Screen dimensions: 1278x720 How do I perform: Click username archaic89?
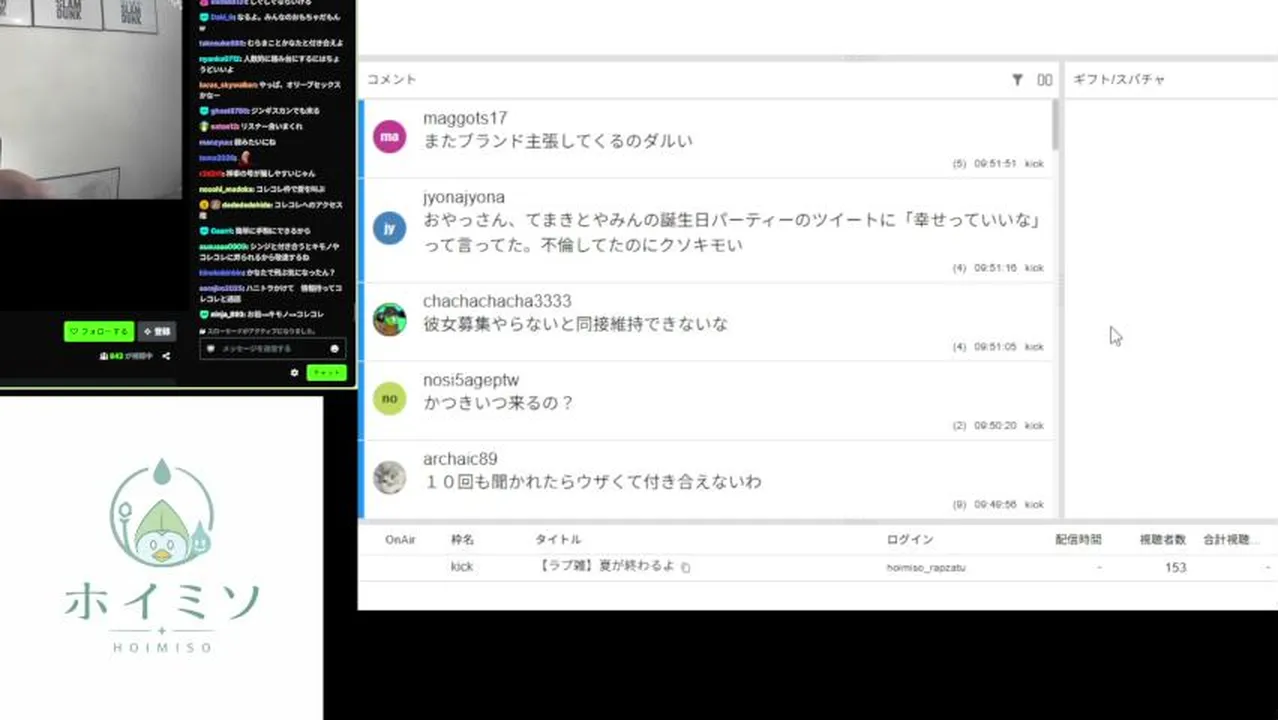point(460,459)
